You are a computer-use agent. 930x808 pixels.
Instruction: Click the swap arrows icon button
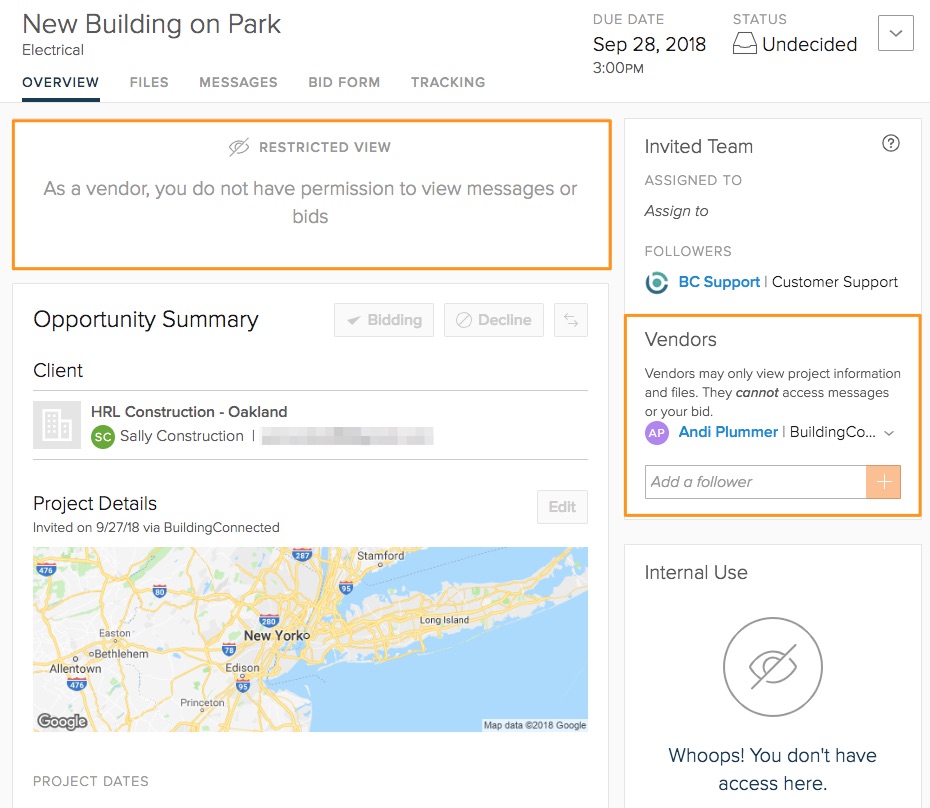571,320
